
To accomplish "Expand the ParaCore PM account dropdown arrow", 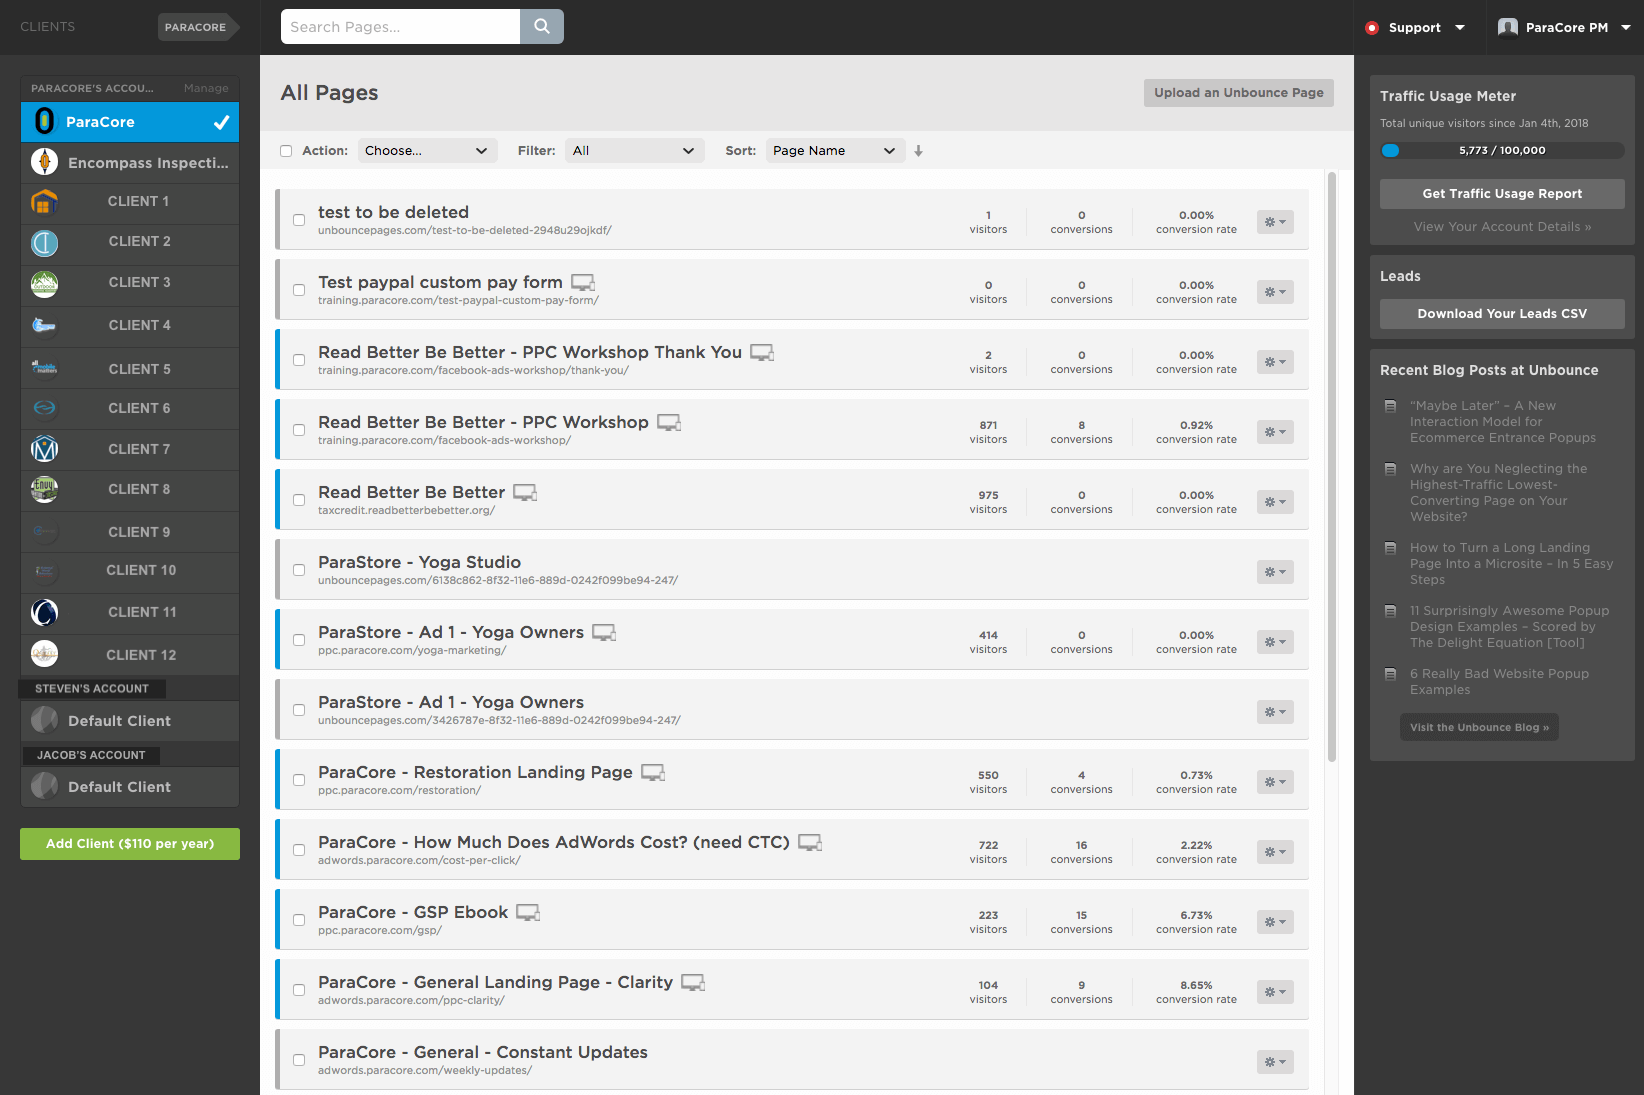I will (1626, 28).
